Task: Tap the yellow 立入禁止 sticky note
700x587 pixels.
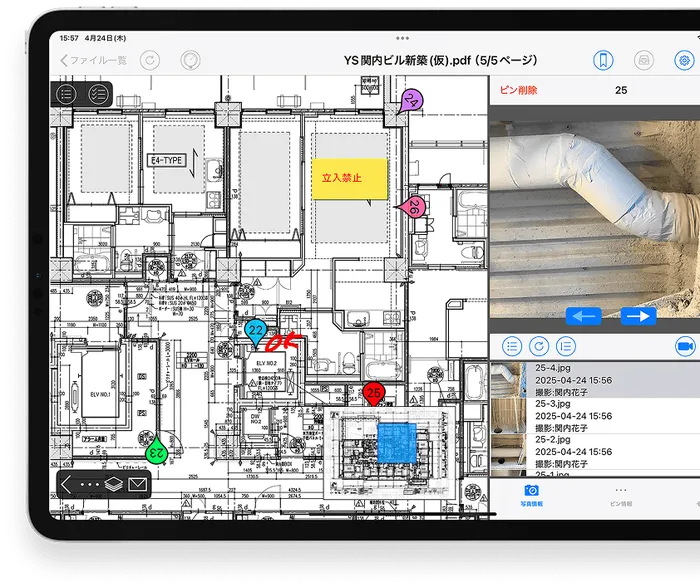Action: click(349, 179)
